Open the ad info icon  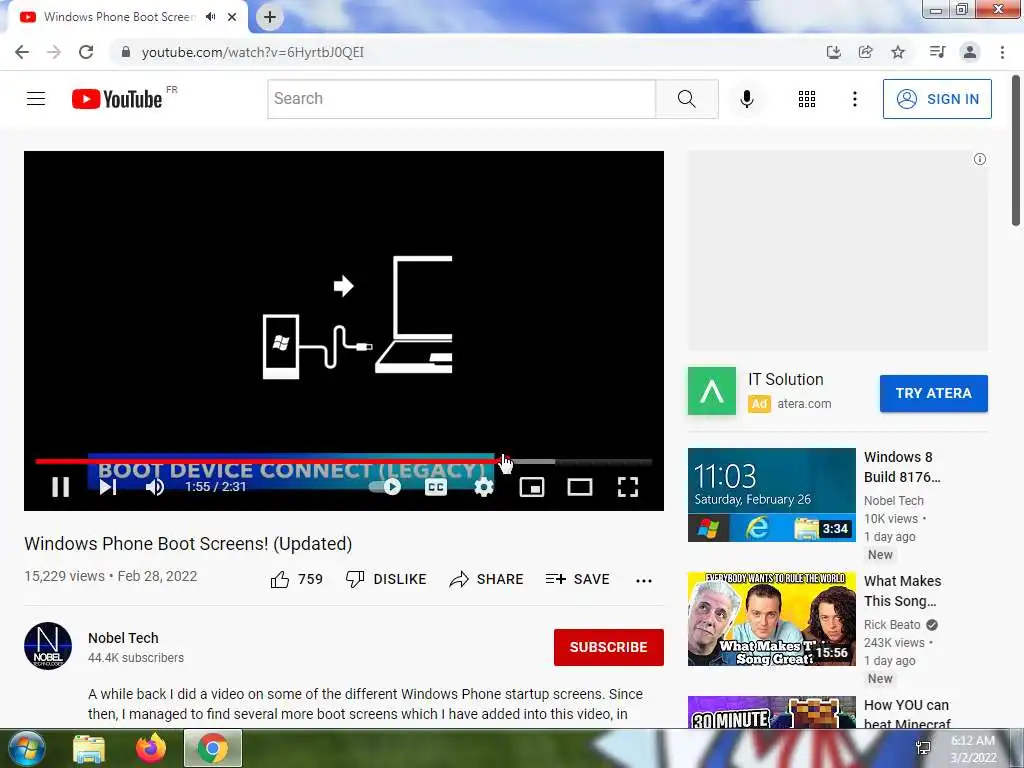click(x=980, y=159)
